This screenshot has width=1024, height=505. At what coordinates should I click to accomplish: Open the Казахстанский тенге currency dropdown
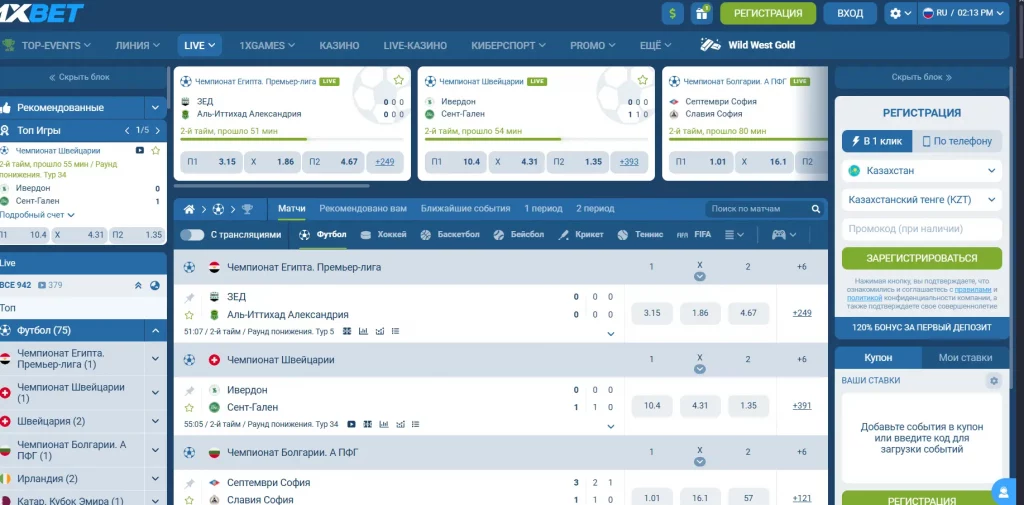point(921,199)
